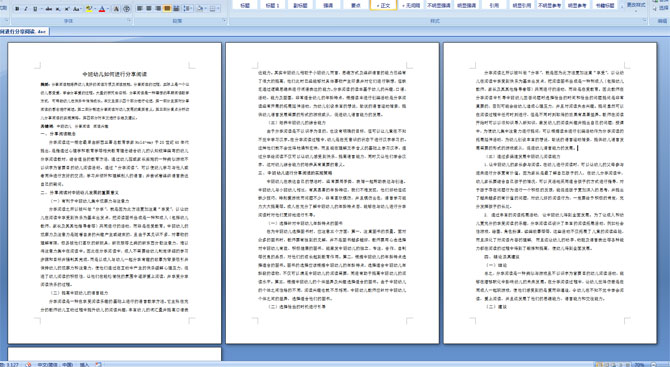Apply strikethrough to text

[49, 9]
